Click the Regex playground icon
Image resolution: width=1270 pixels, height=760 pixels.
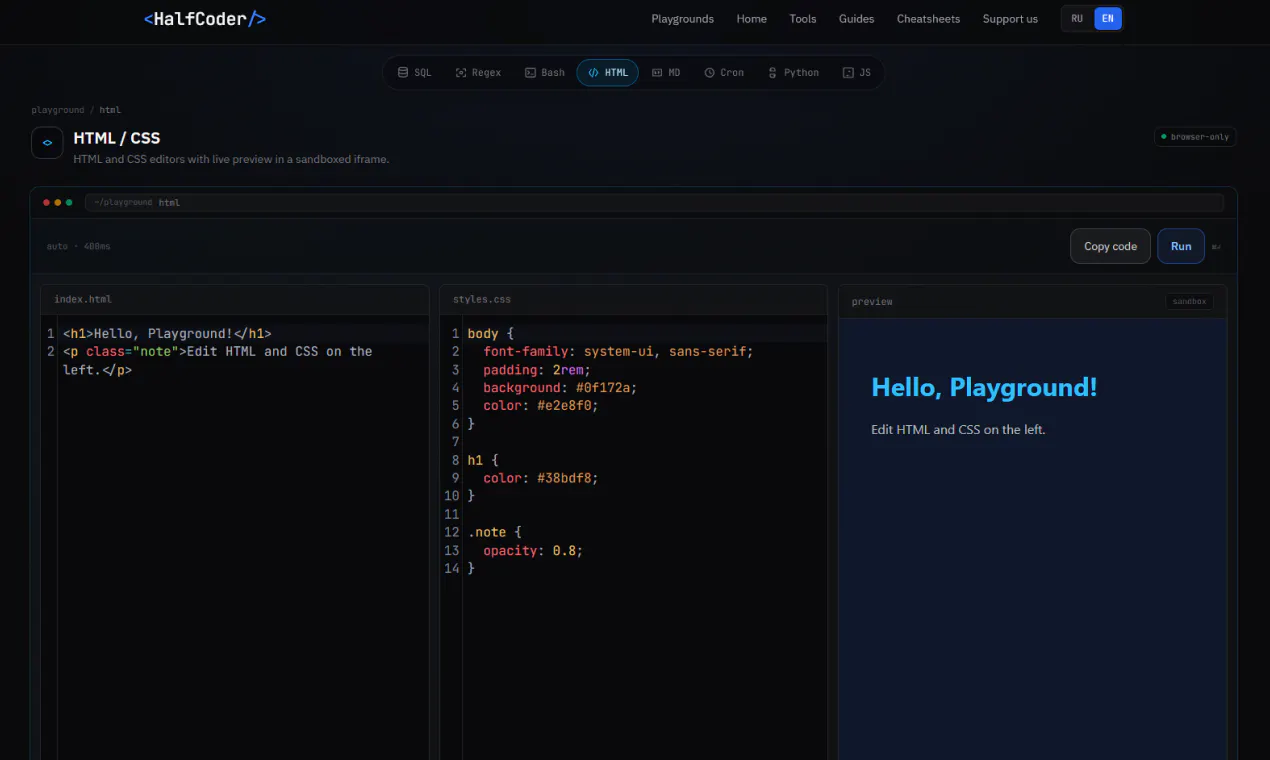tap(461, 73)
